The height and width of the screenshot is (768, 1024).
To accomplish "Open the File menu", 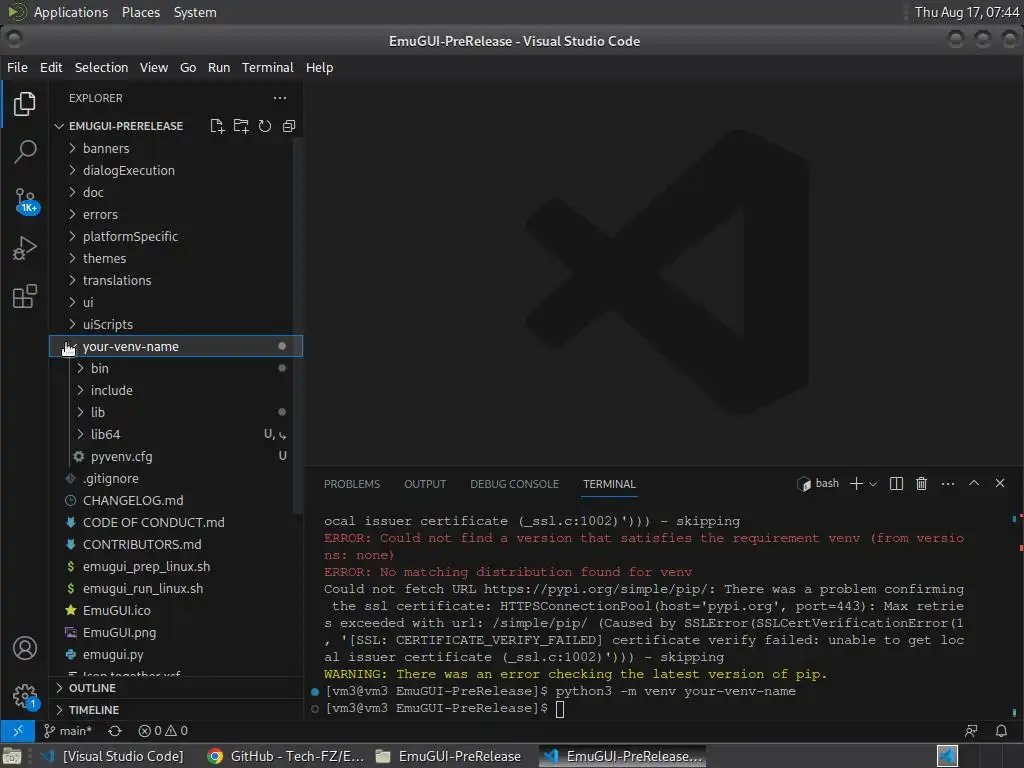I will (17, 67).
